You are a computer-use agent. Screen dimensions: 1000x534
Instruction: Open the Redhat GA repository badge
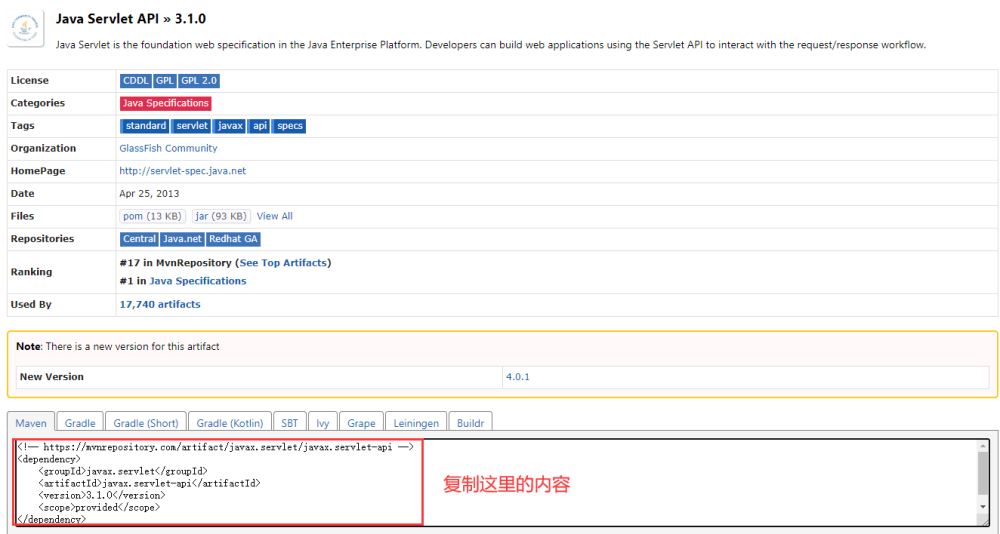[234, 239]
